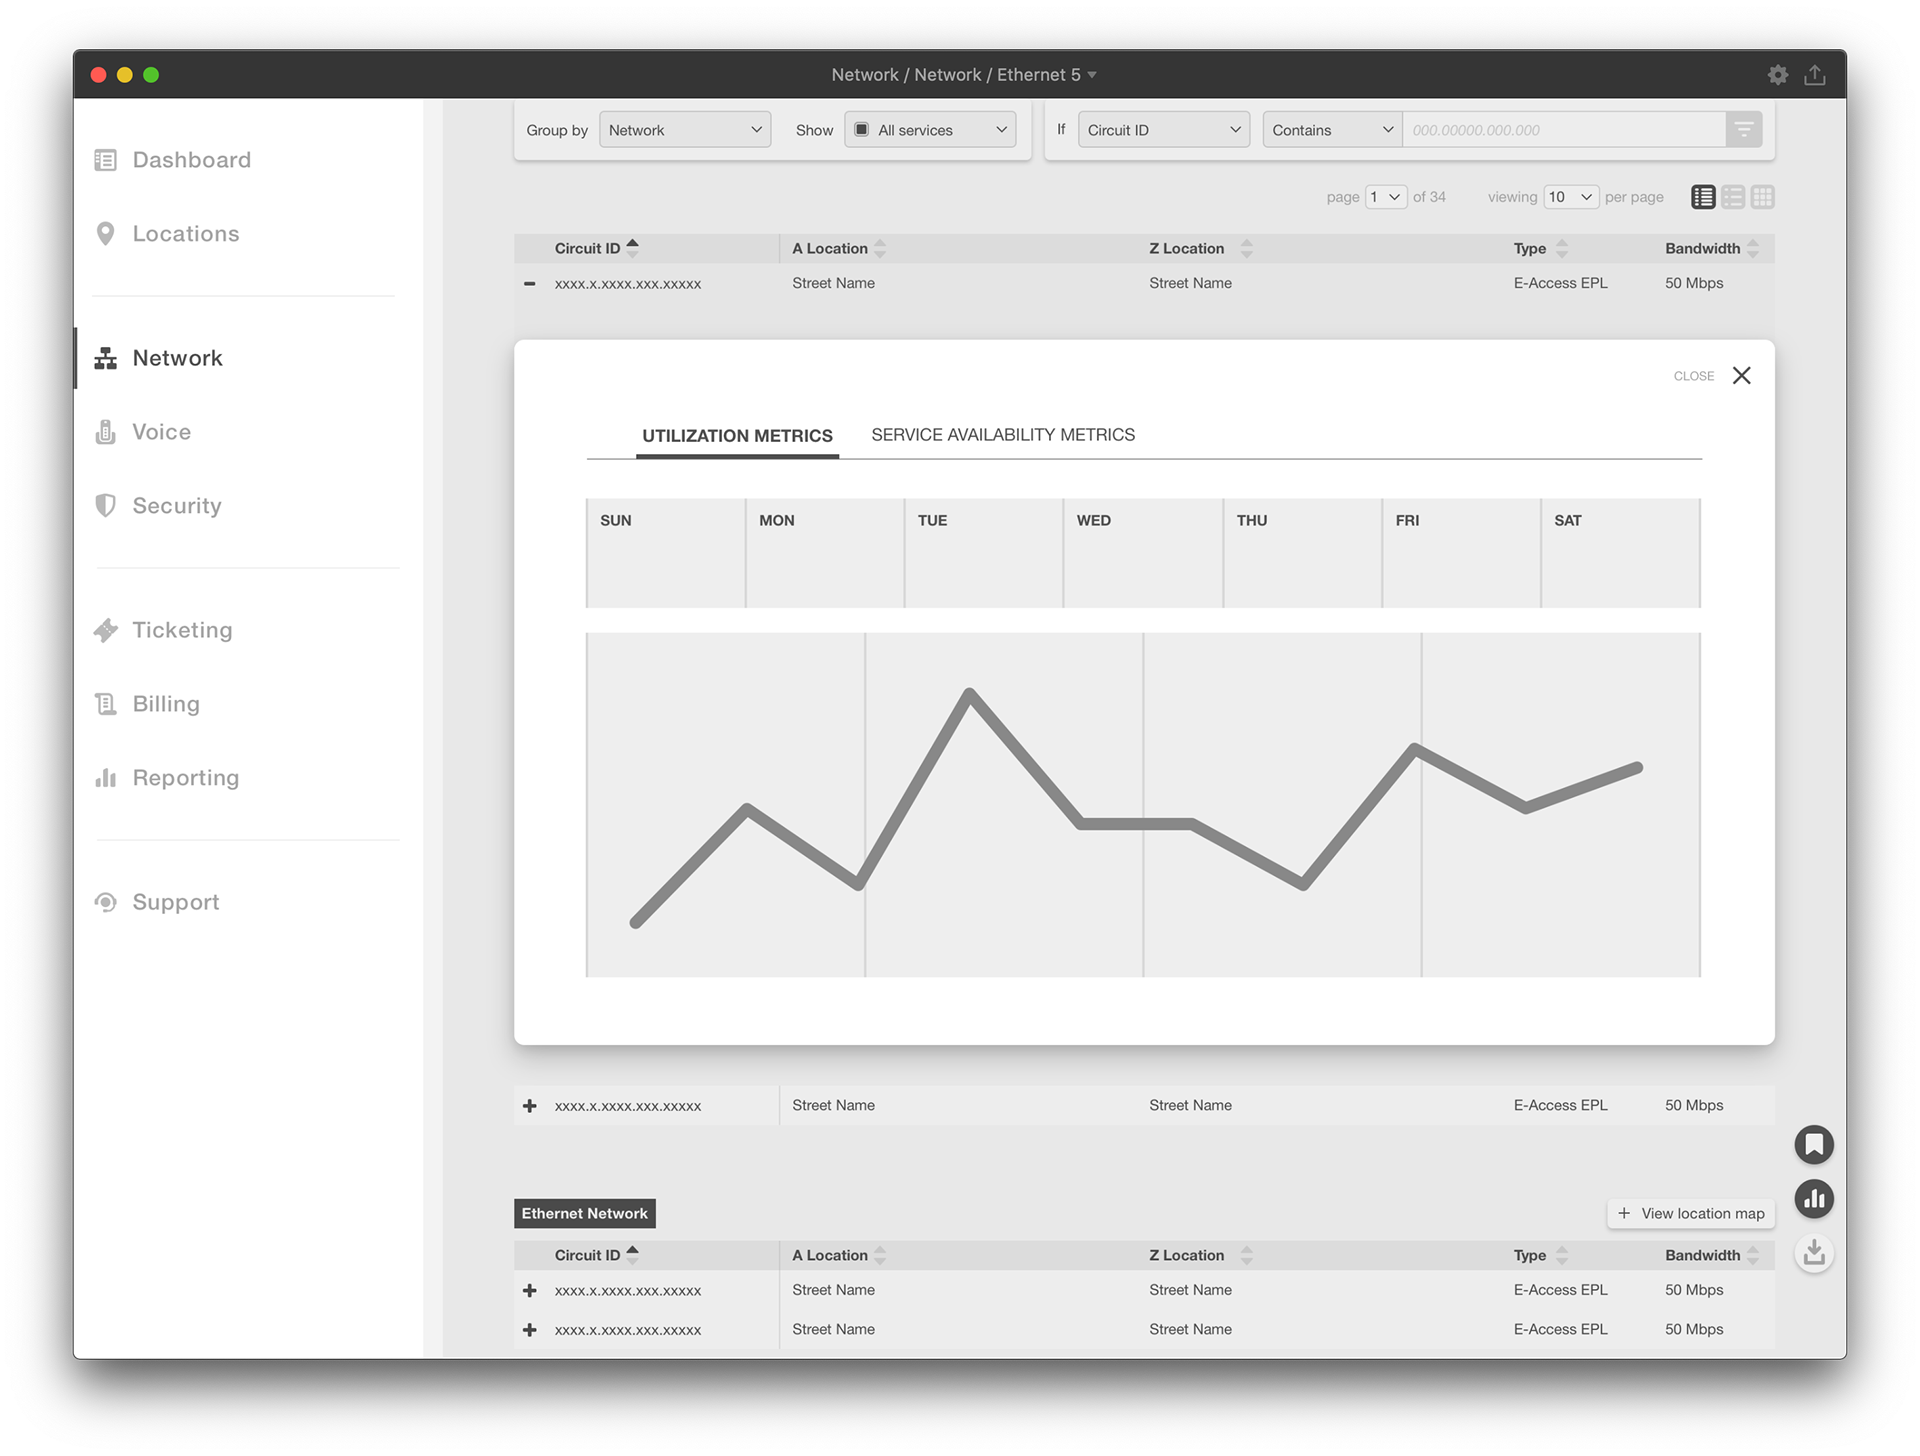Open the Contains condition dropdown
The width and height of the screenshot is (1920, 1456).
[x=1331, y=130]
